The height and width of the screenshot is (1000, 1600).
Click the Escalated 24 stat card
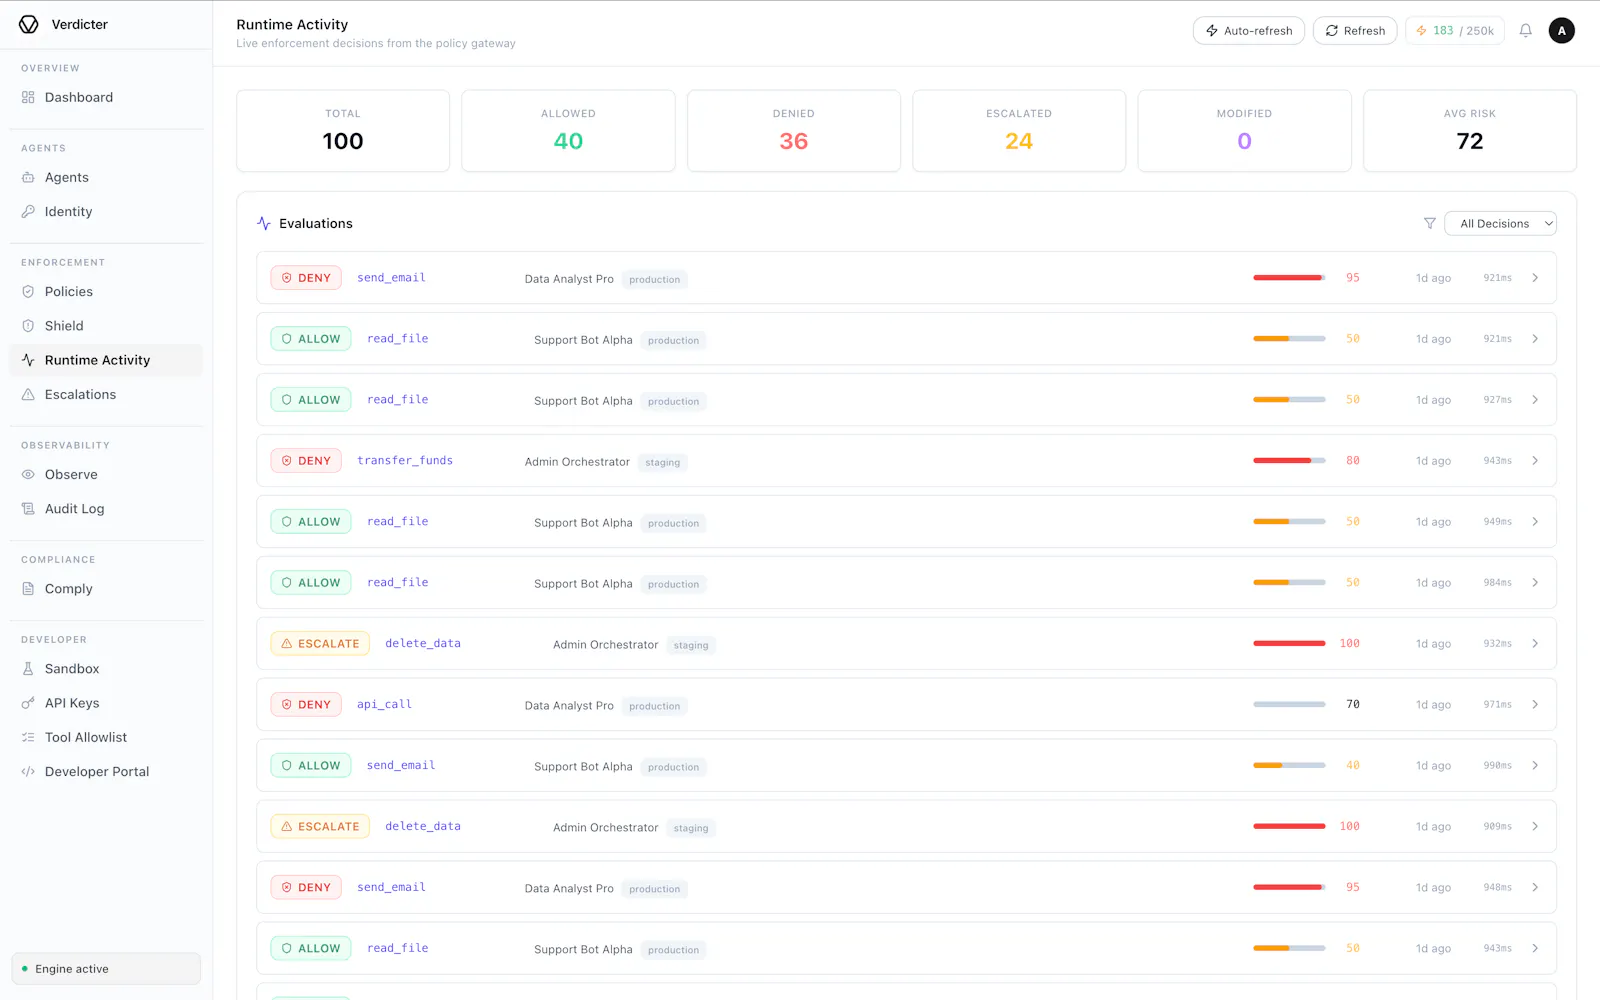1019,131
